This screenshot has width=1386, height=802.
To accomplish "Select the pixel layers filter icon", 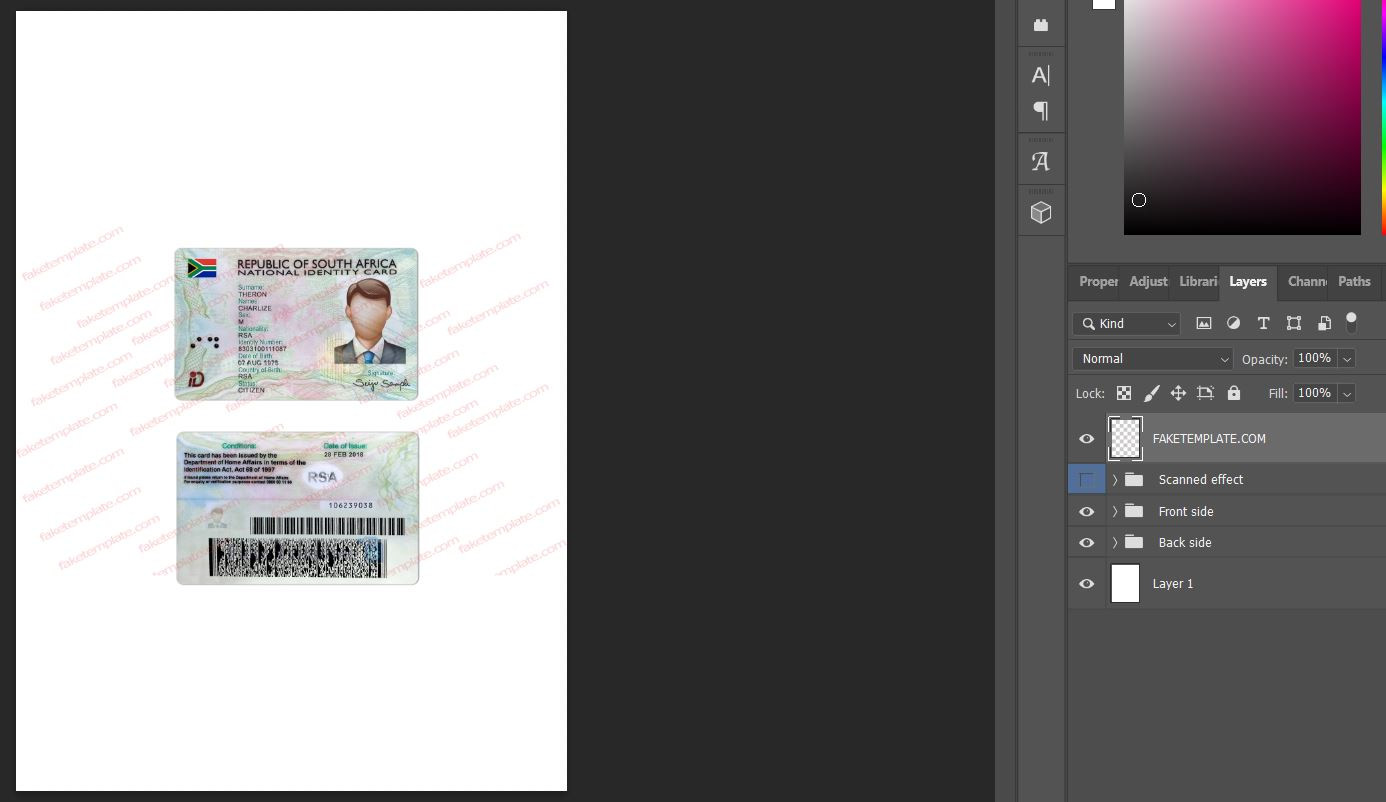I will click(1204, 323).
